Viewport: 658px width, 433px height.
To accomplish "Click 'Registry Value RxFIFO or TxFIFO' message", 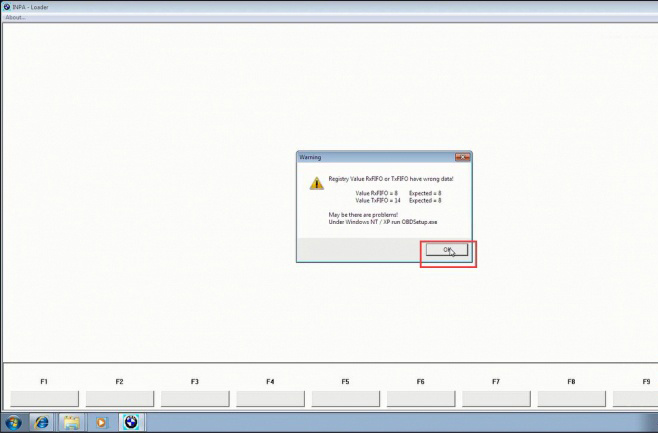I will pyautogui.click(x=391, y=179).
